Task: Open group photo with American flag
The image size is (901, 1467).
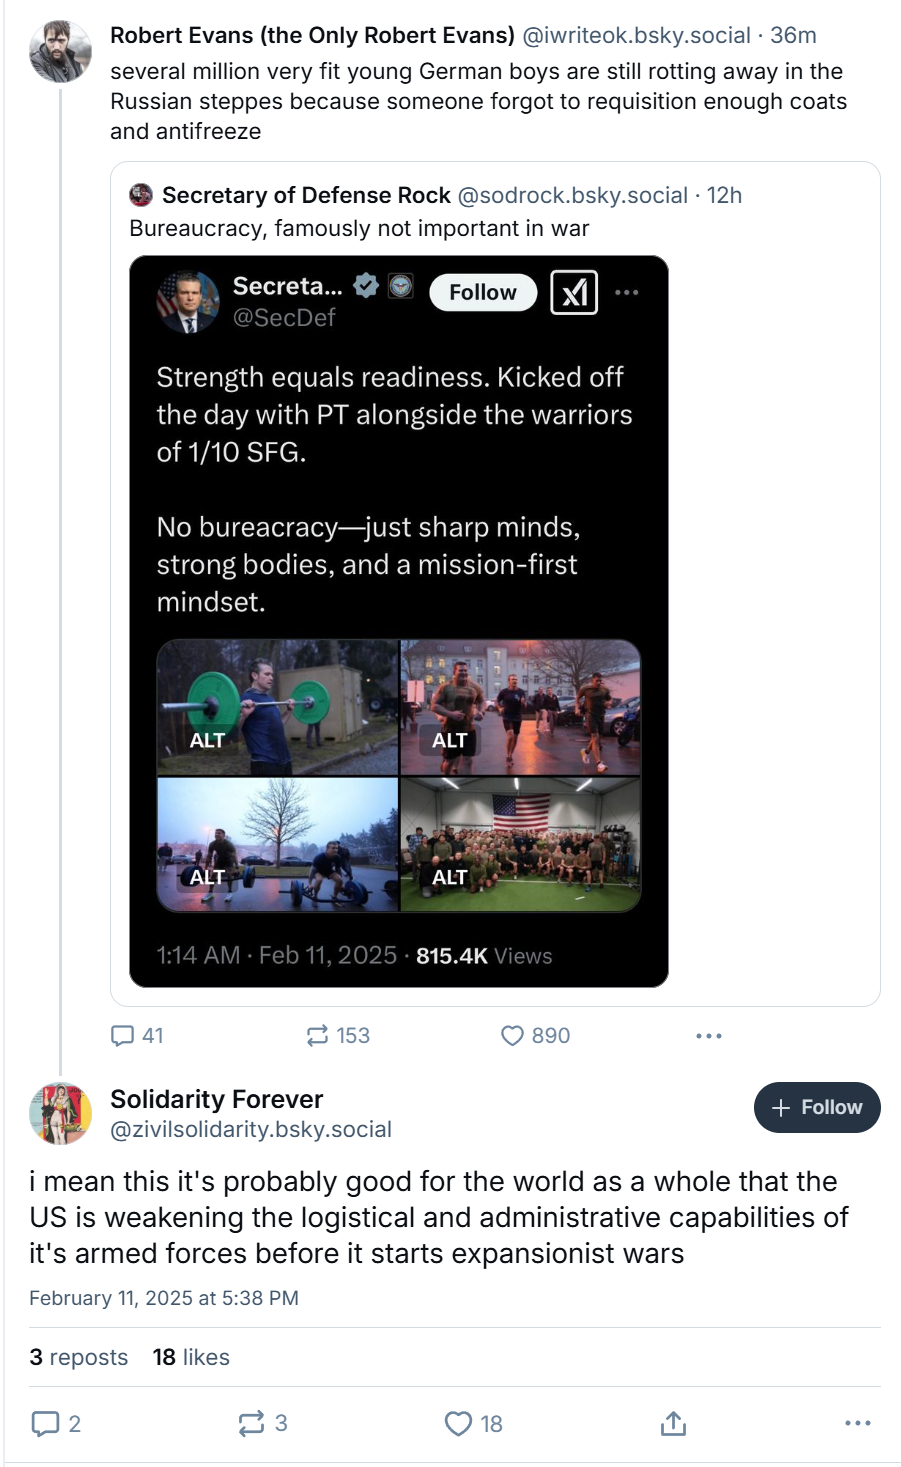Action: point(520,845)
